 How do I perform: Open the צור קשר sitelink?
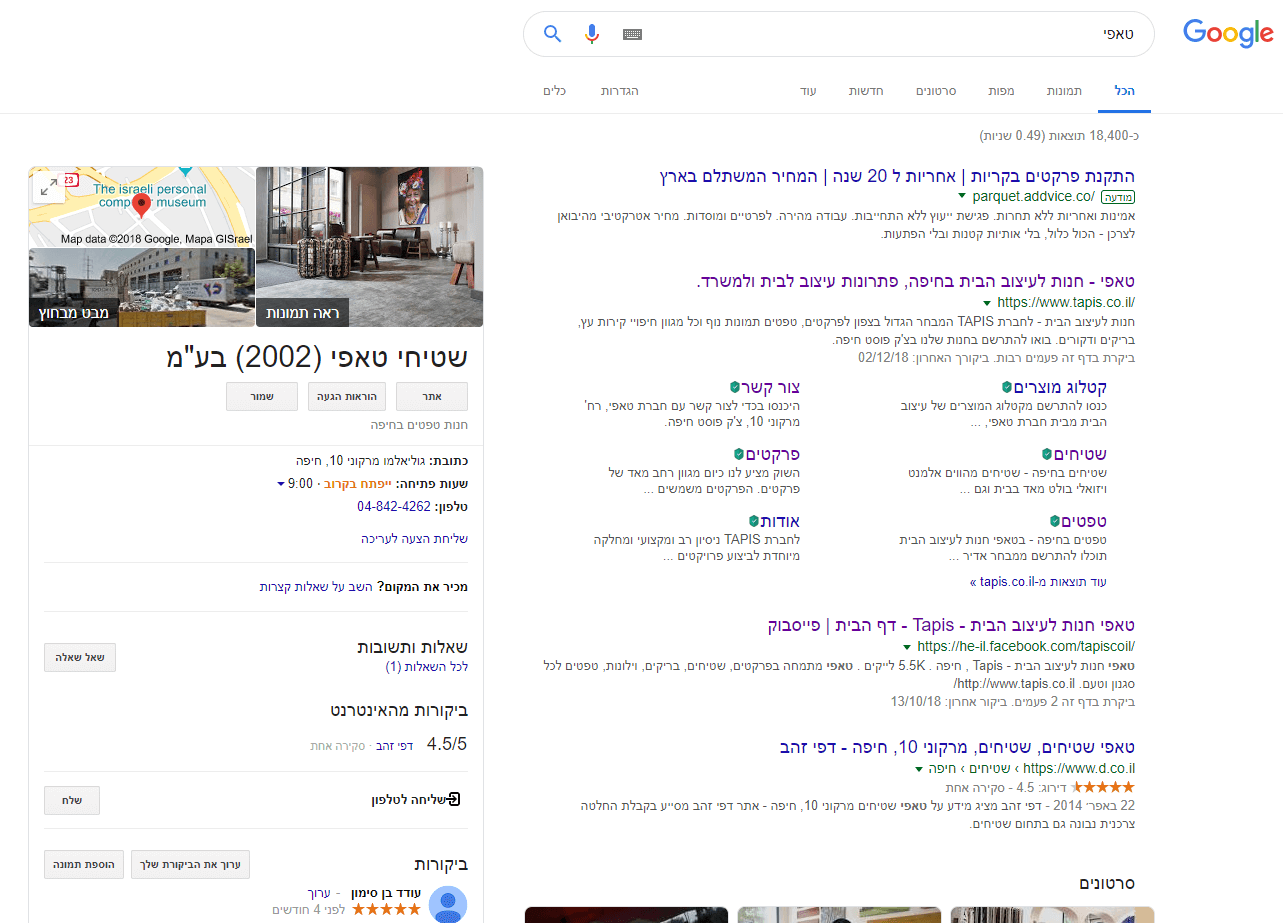[771, 387]
